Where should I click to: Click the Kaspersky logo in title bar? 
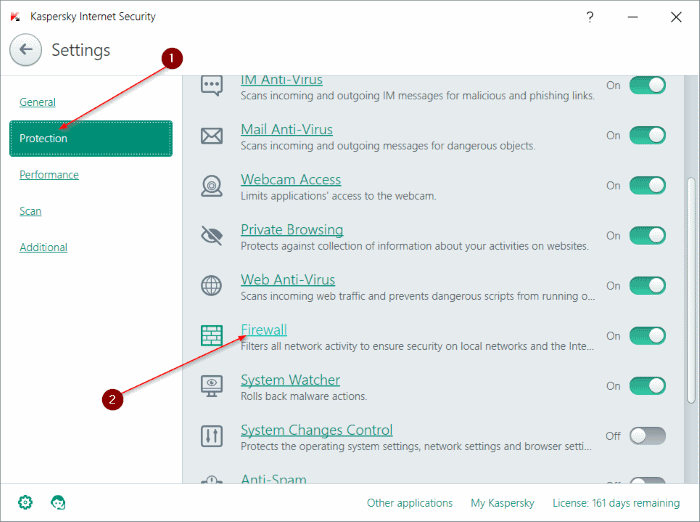tap(15, 17)
